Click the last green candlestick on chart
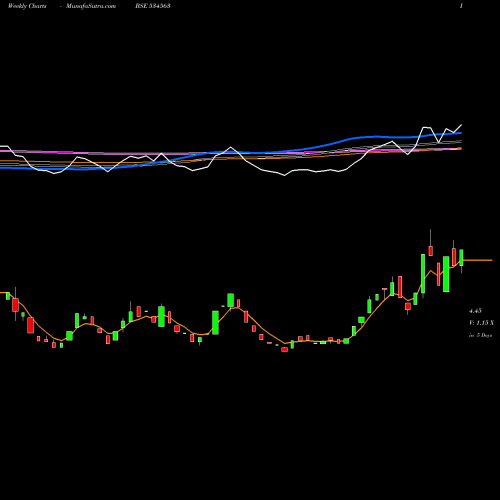This screenshot has height=500, width=500. (461, 257)
